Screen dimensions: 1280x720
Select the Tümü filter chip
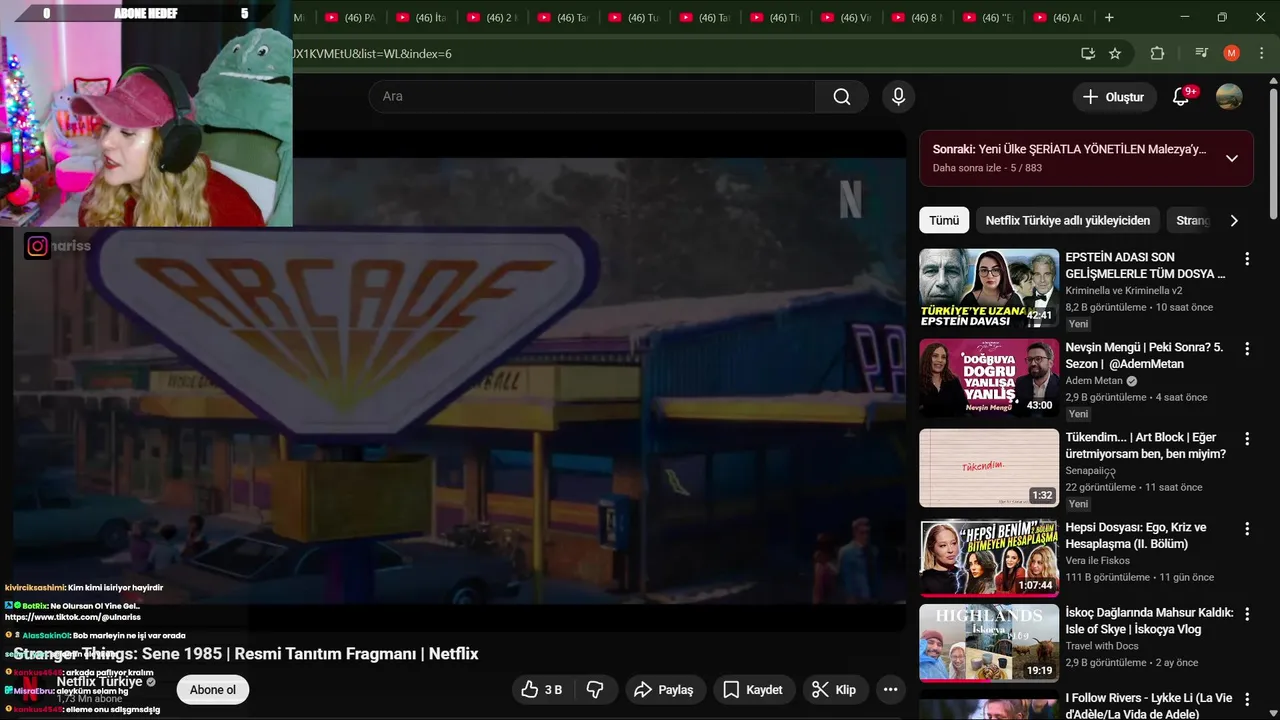coord(944,221)
